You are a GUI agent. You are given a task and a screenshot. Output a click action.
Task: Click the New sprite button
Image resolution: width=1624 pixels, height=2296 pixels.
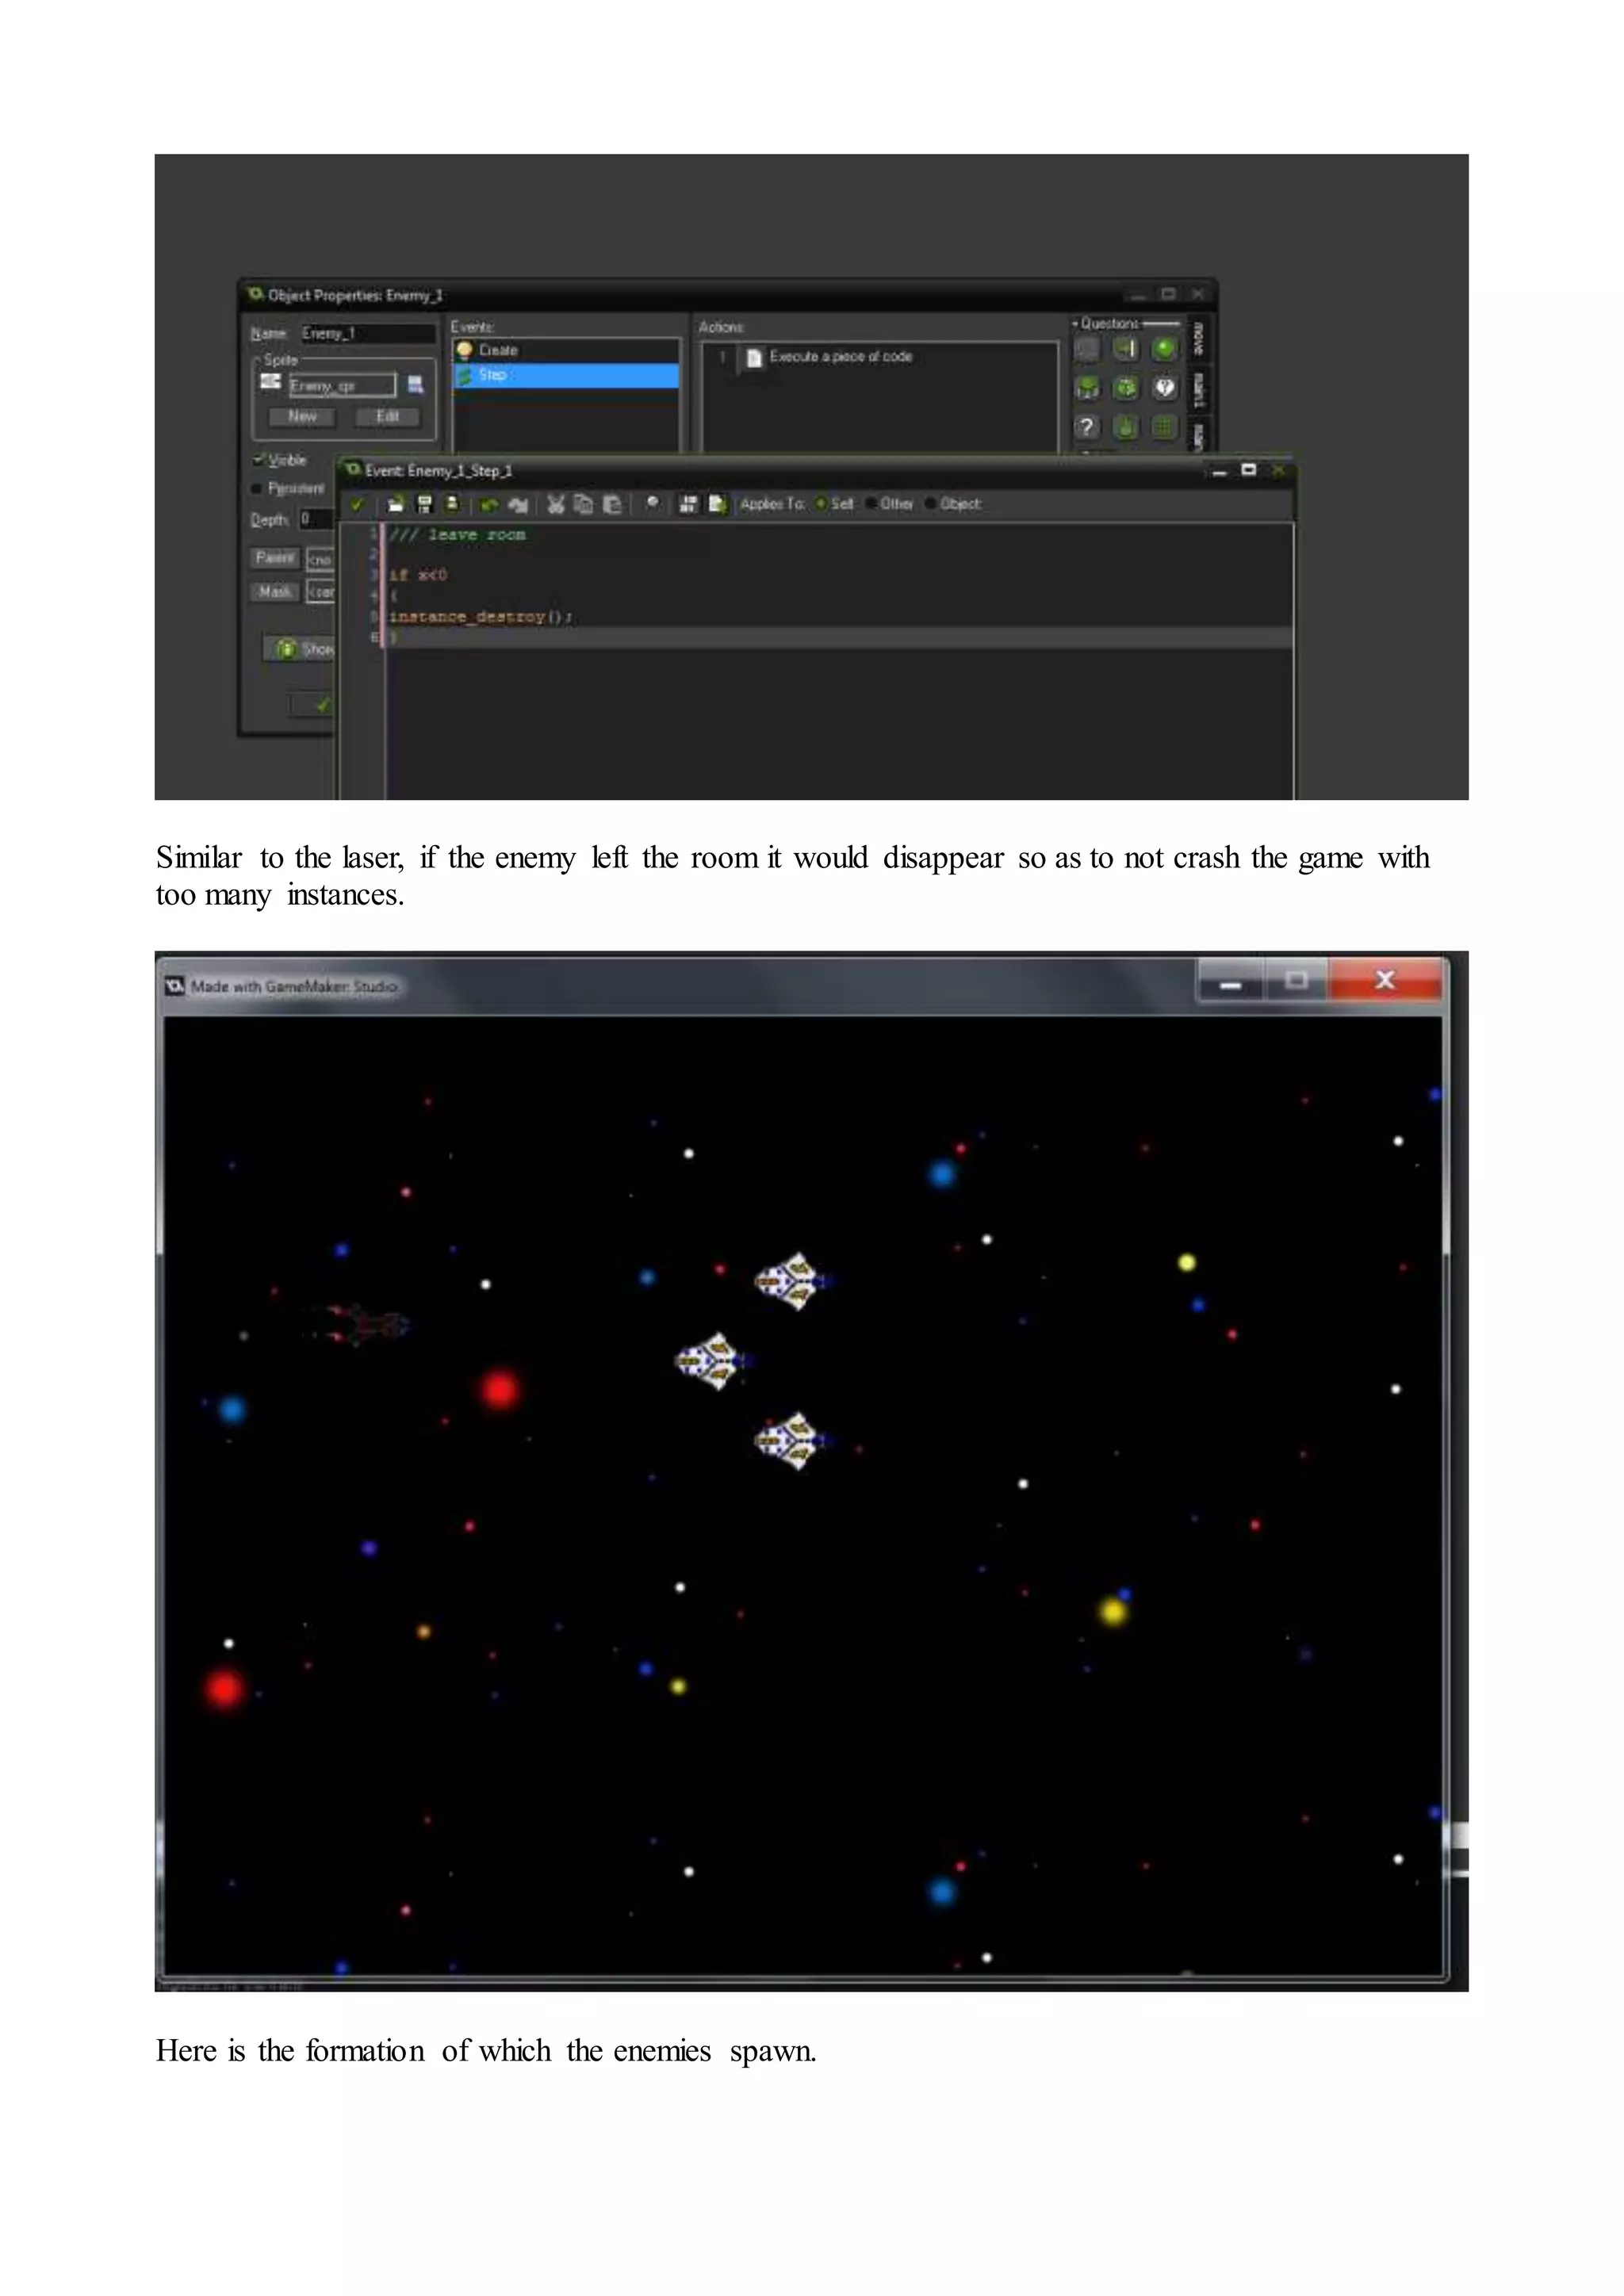point(302,417)
